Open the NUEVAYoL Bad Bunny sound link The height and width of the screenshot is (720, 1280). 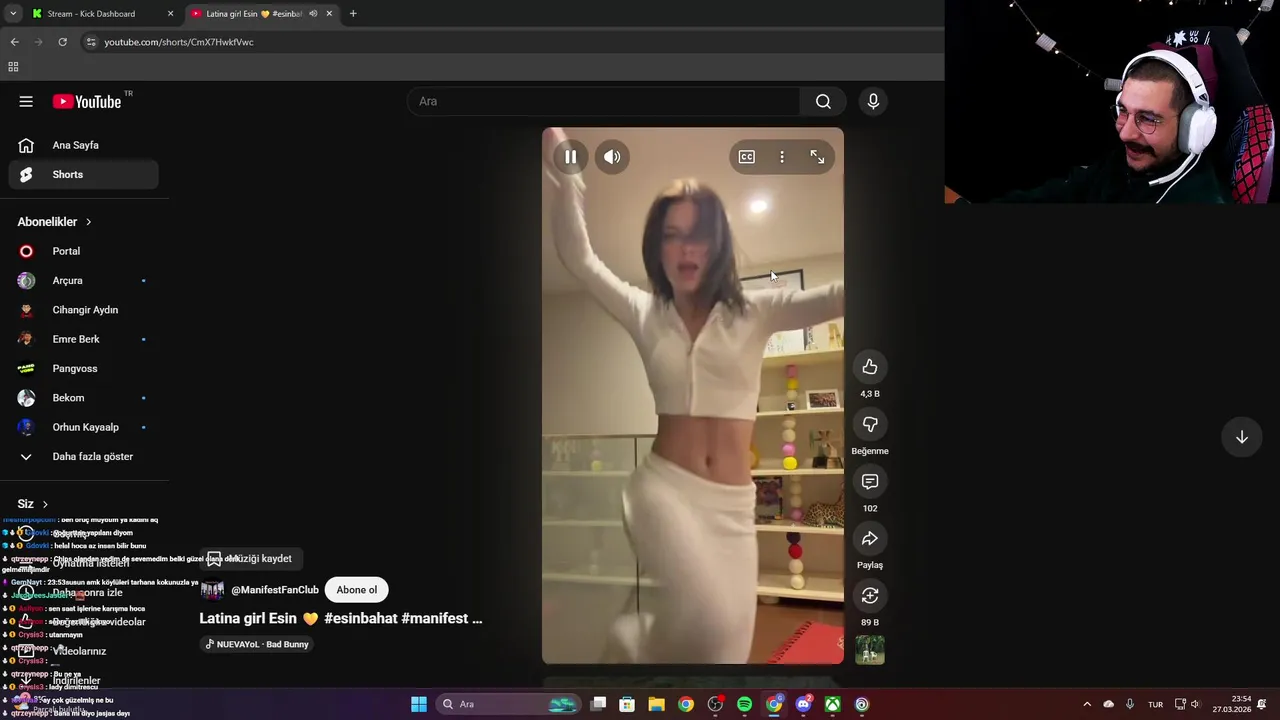tap(257, 644)
